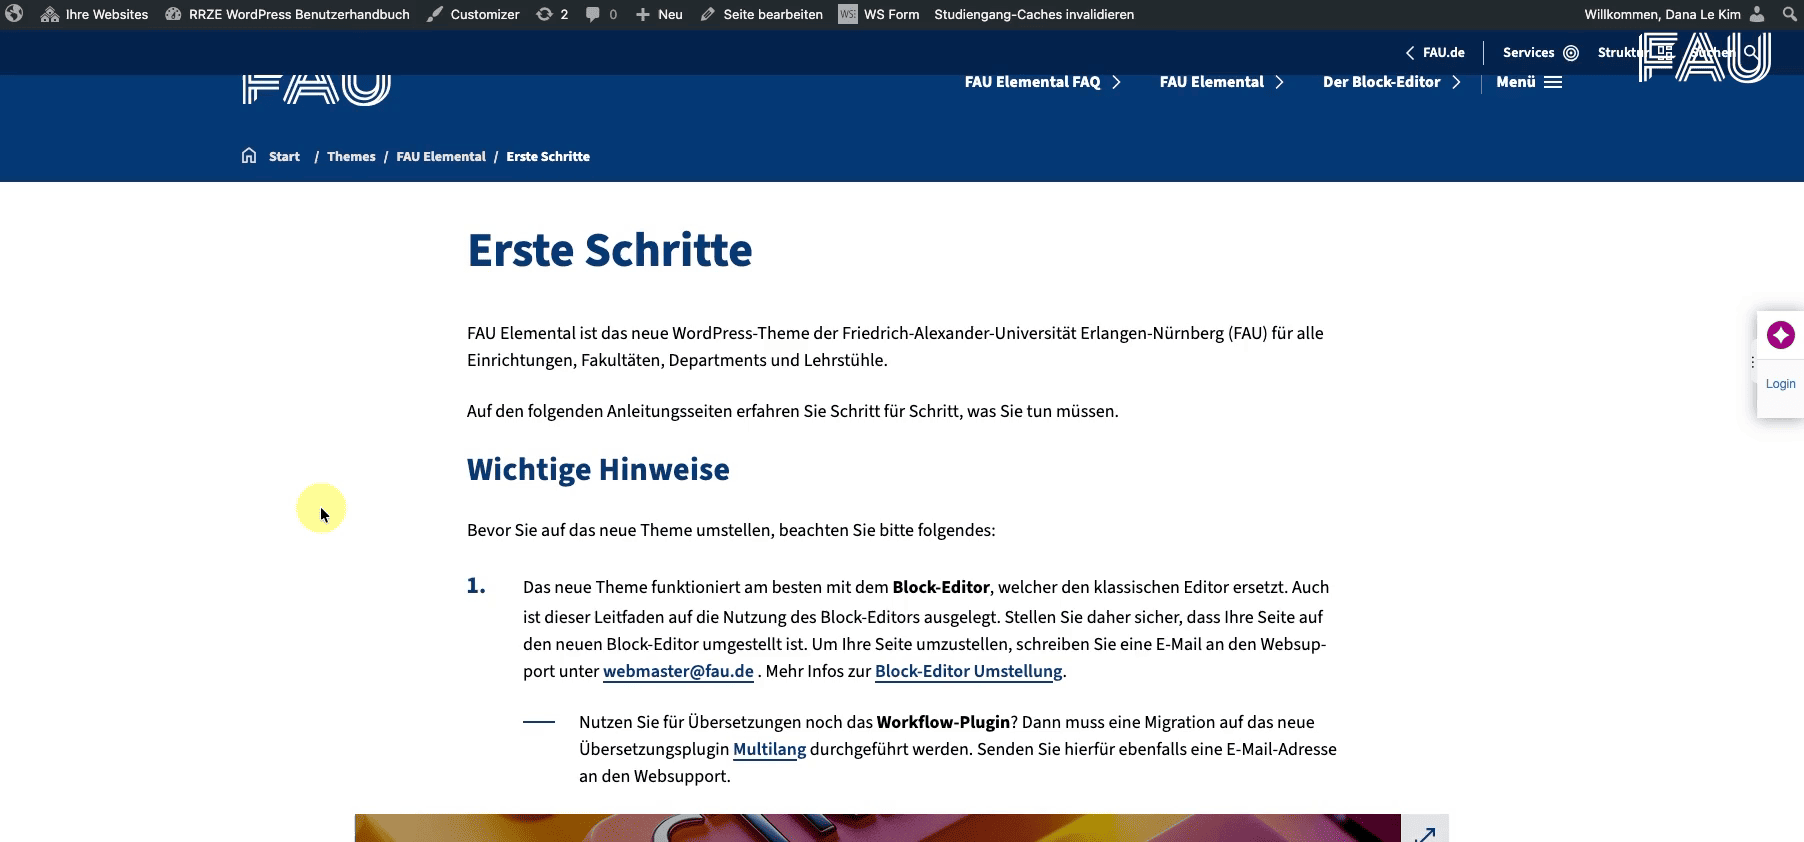Click Seite bearbeiten to edit page

point(762,14)
